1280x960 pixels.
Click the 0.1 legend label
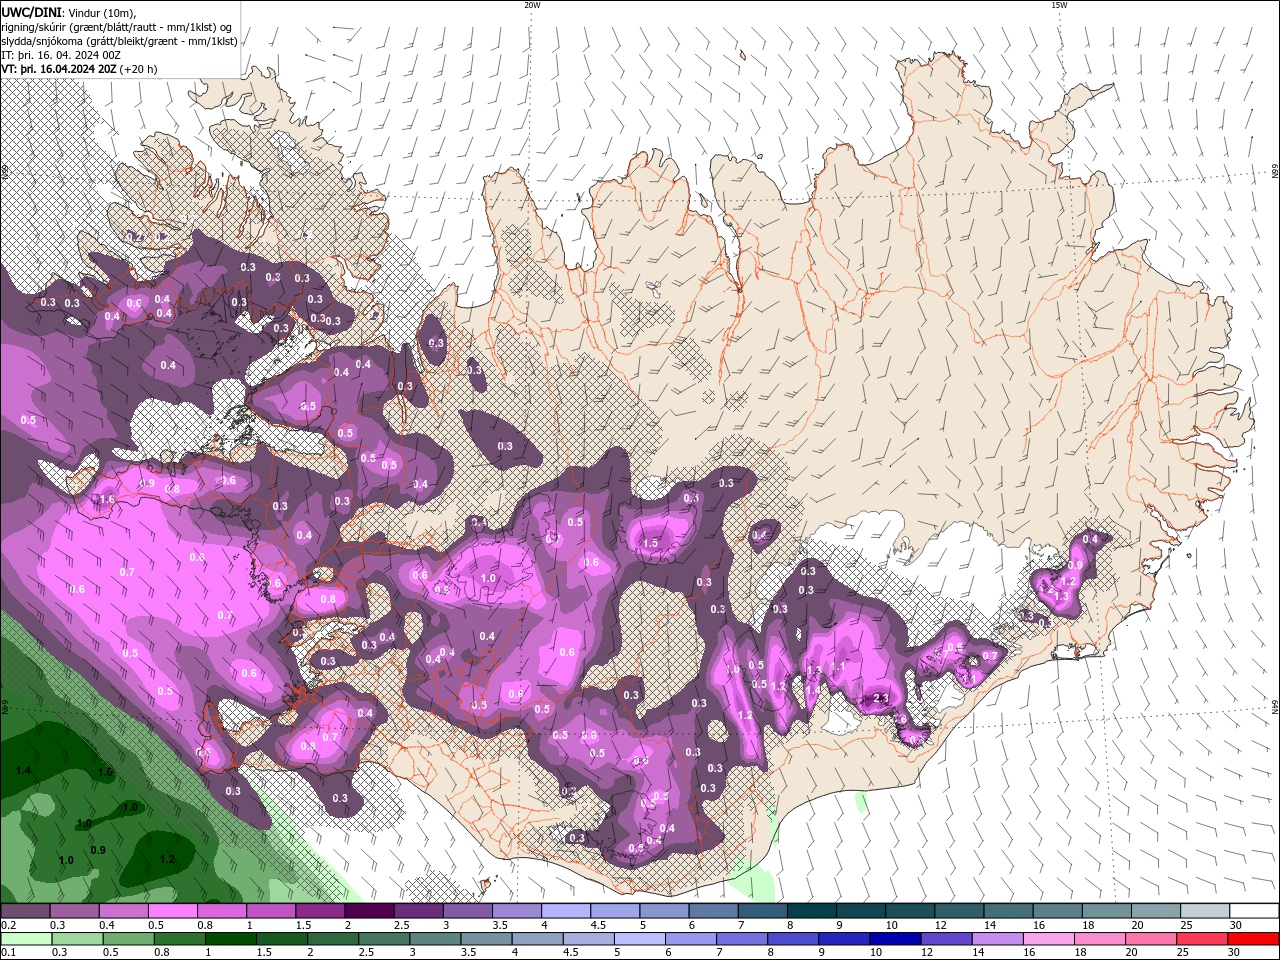click(8, 953)
